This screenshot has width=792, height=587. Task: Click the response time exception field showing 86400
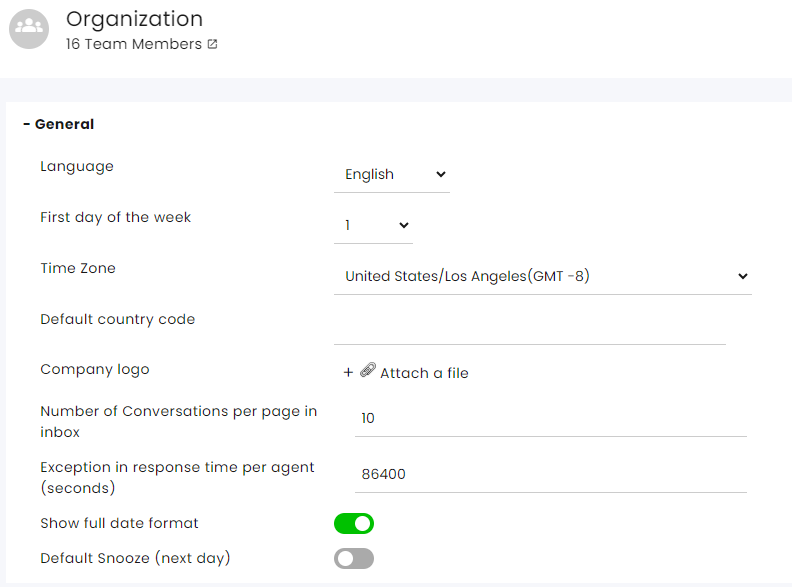pyautogui.click(x=551, y=475)
